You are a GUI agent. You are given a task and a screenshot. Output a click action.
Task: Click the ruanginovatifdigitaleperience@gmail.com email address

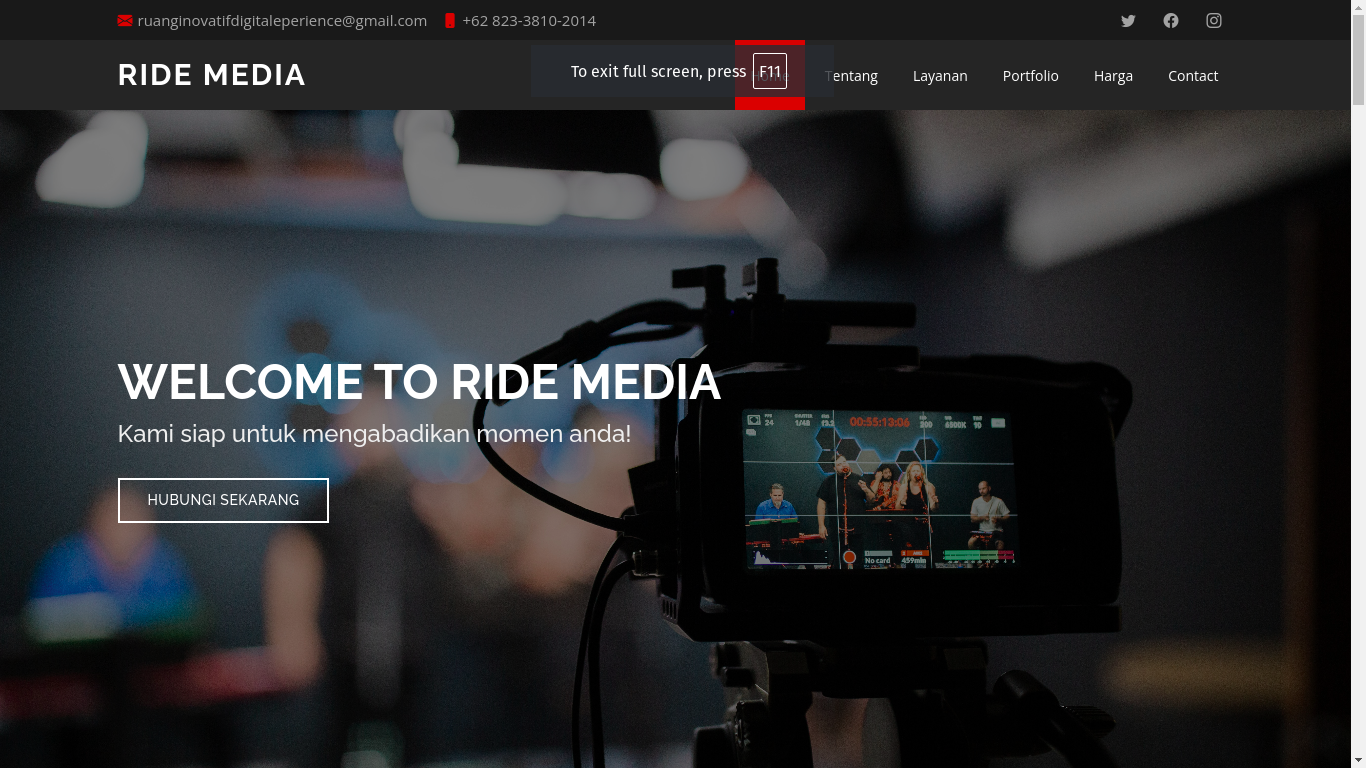pyautogui.click(x=282, y=21)
